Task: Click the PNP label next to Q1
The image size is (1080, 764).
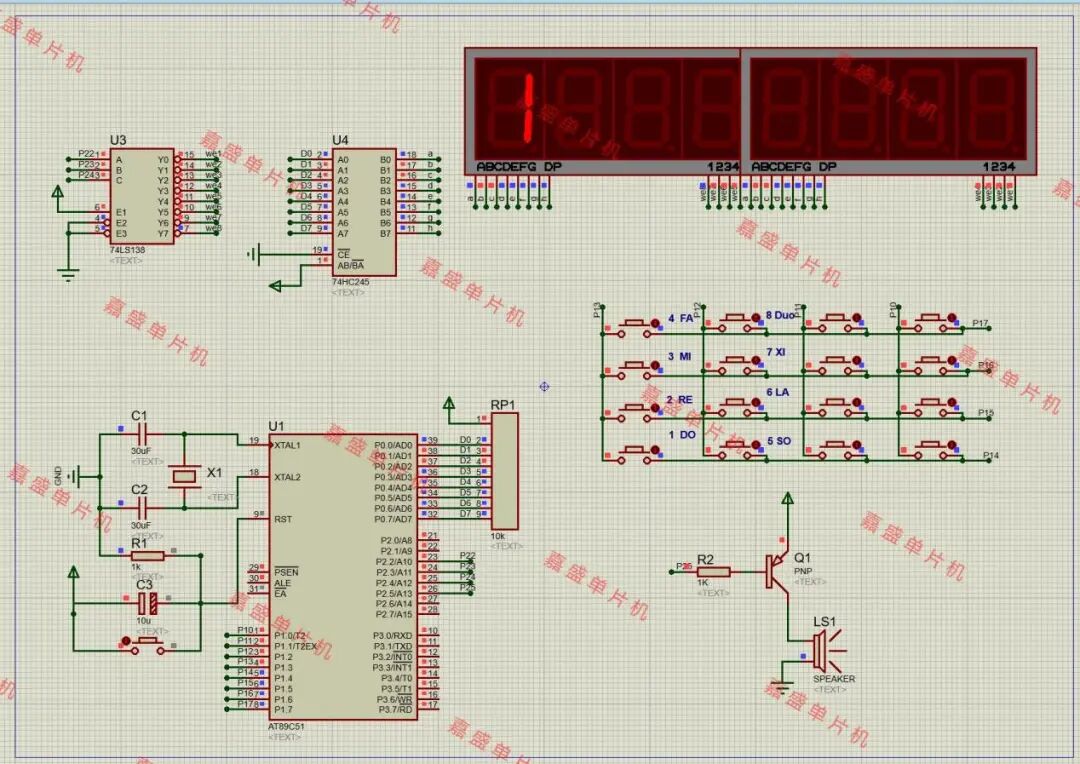Action: click(803, 570)
